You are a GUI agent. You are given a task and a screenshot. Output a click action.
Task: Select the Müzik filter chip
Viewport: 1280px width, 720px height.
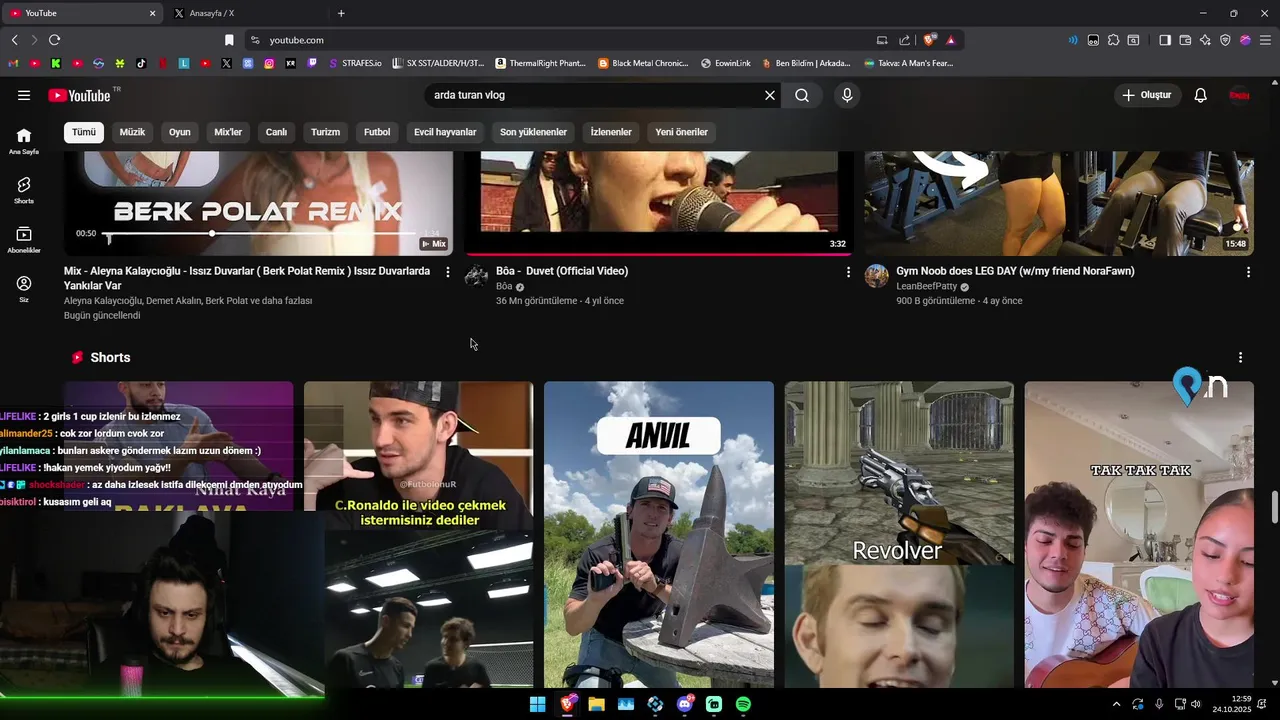(132, 132)
